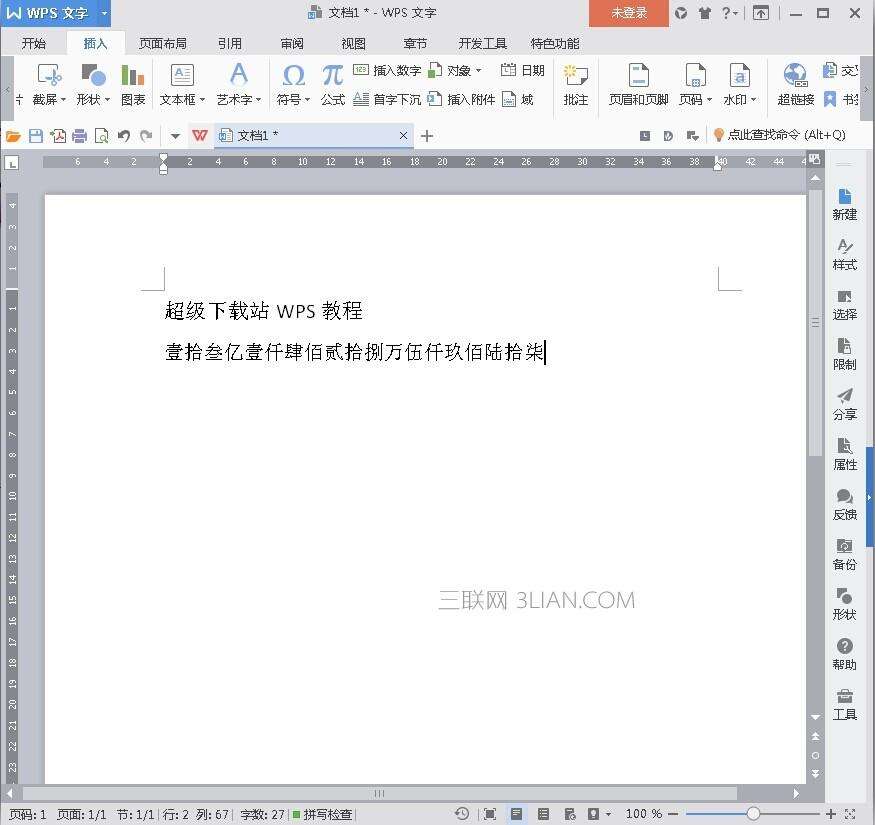Open Restrict (限制) in sidebar
Viewport: 875px width, 825px height.
coord(844,354)
